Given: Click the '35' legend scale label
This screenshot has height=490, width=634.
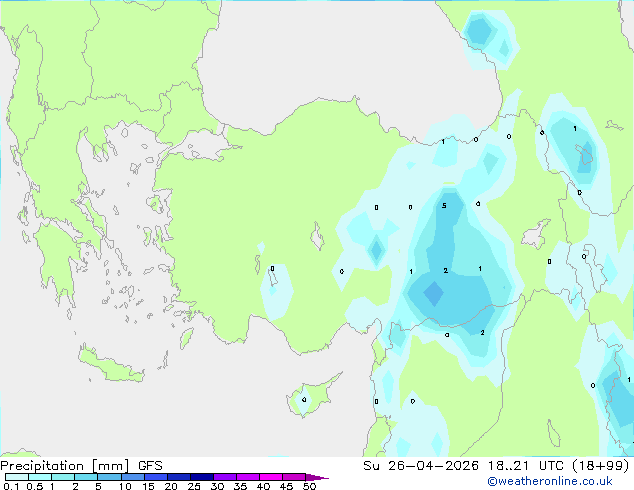Looking at the screenshot, I should pyautogui.click(x=240, y=486).
